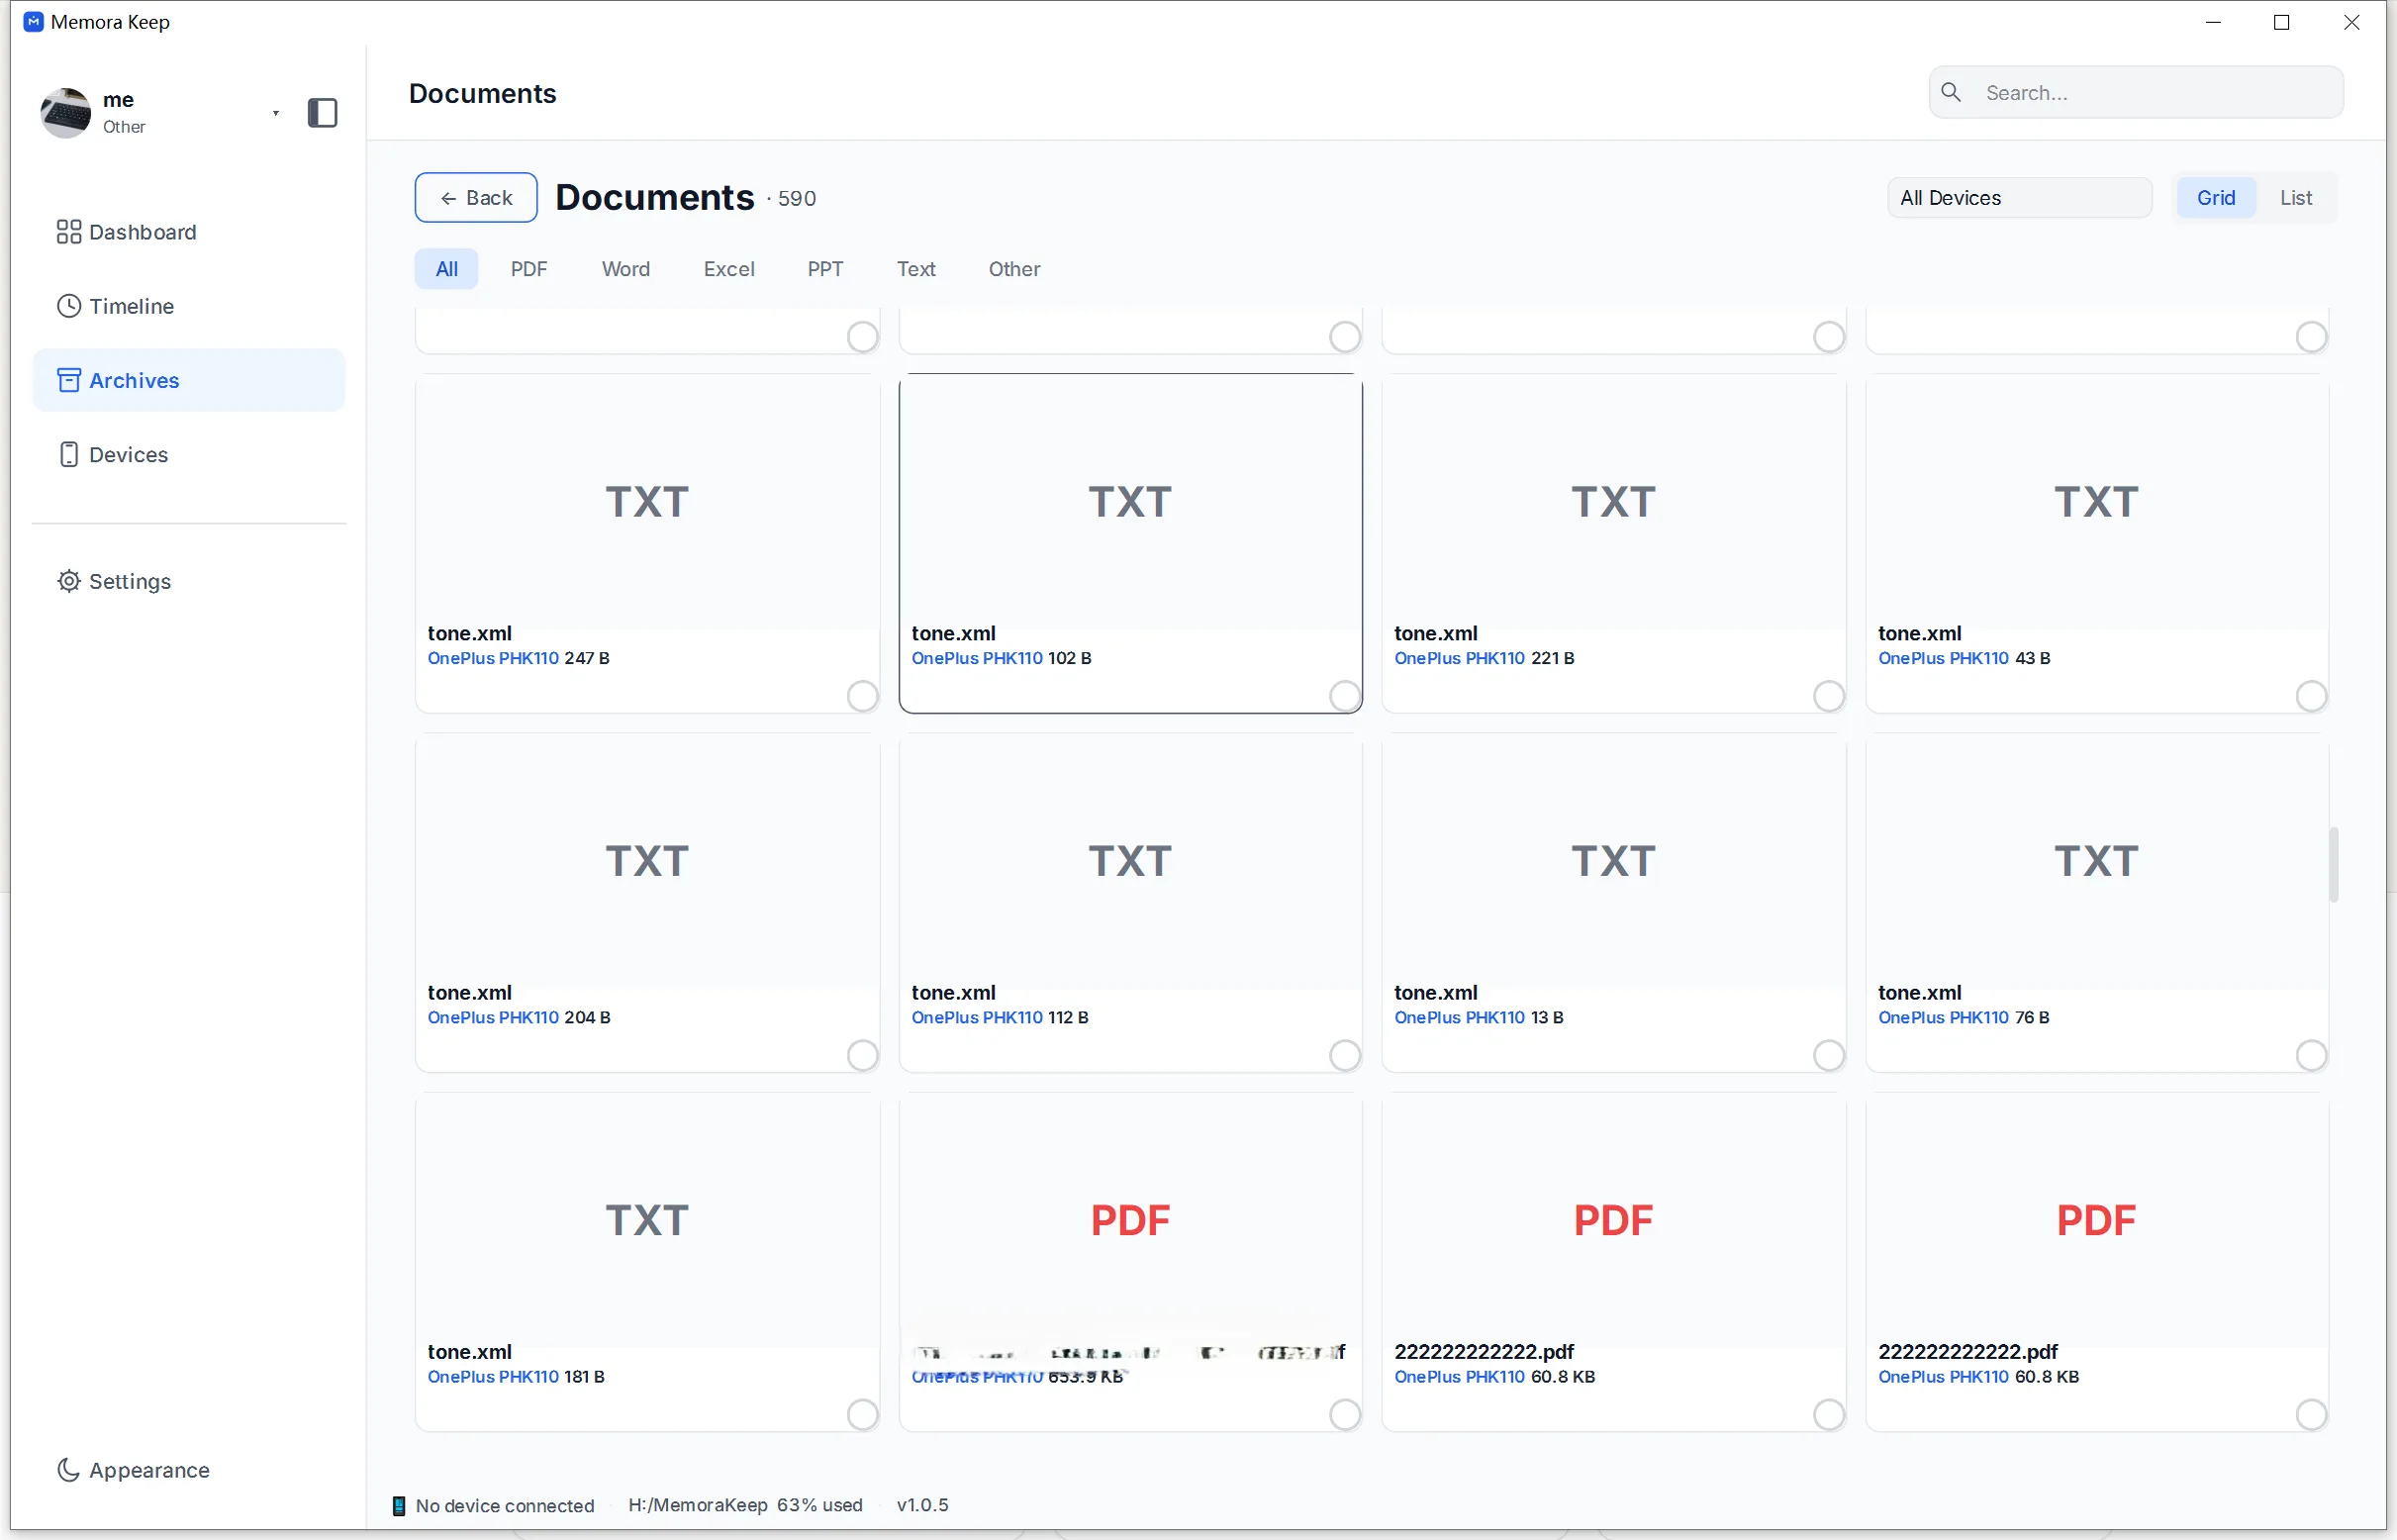Screen dimensions: 2397x1540
Task: Select the 43 B tone.xml checkbox circle
Action: [2311, 695]
